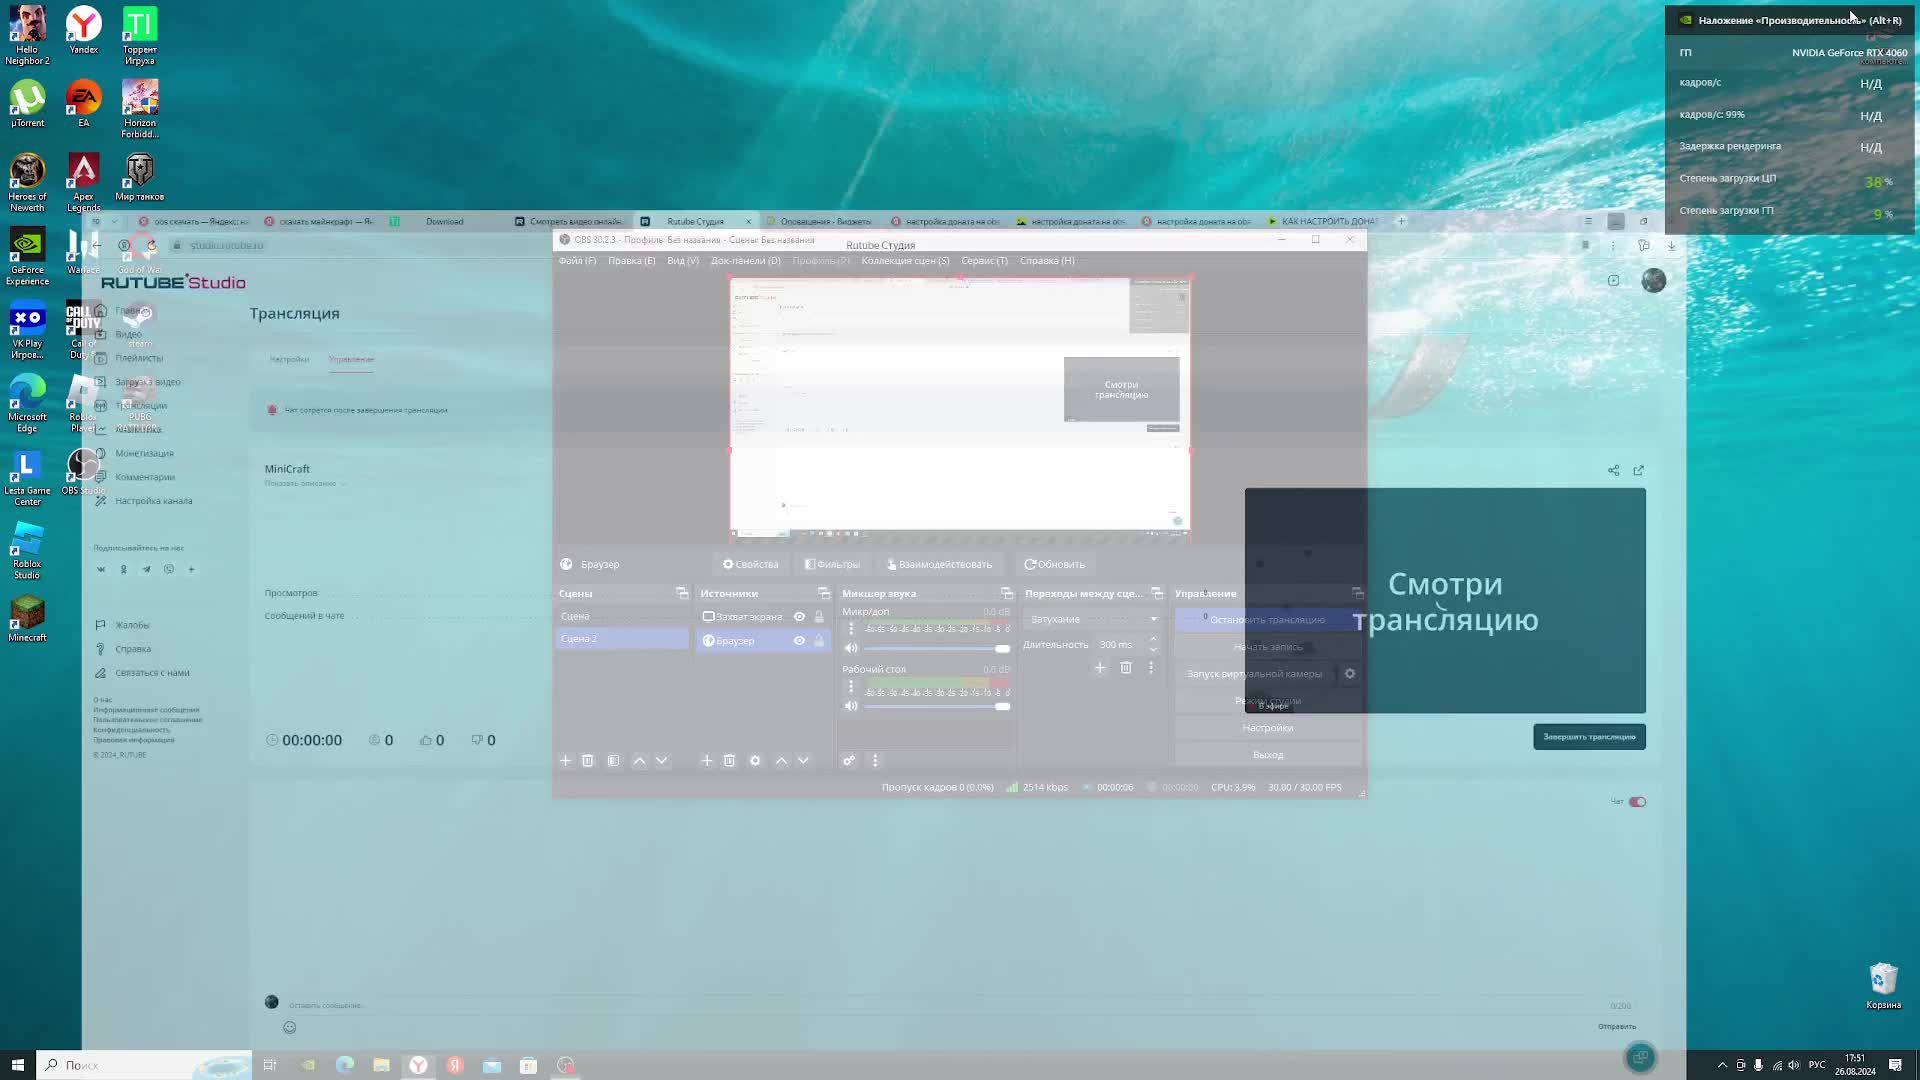Click the Фильтры button
This screenshot has width=1920, height=1080.
tap(832, 565)
